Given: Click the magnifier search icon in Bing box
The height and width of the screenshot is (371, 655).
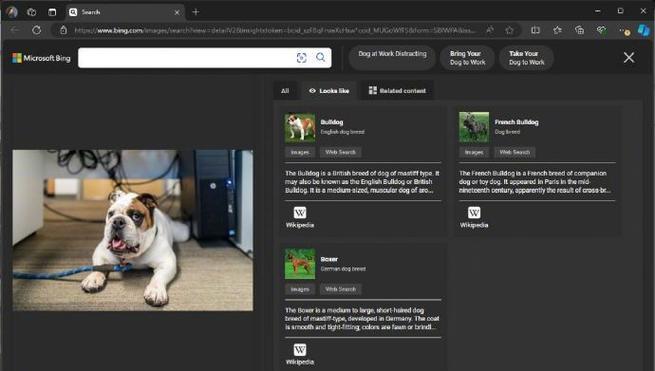Looking at the screenshot, I should [x=320, y=57].
